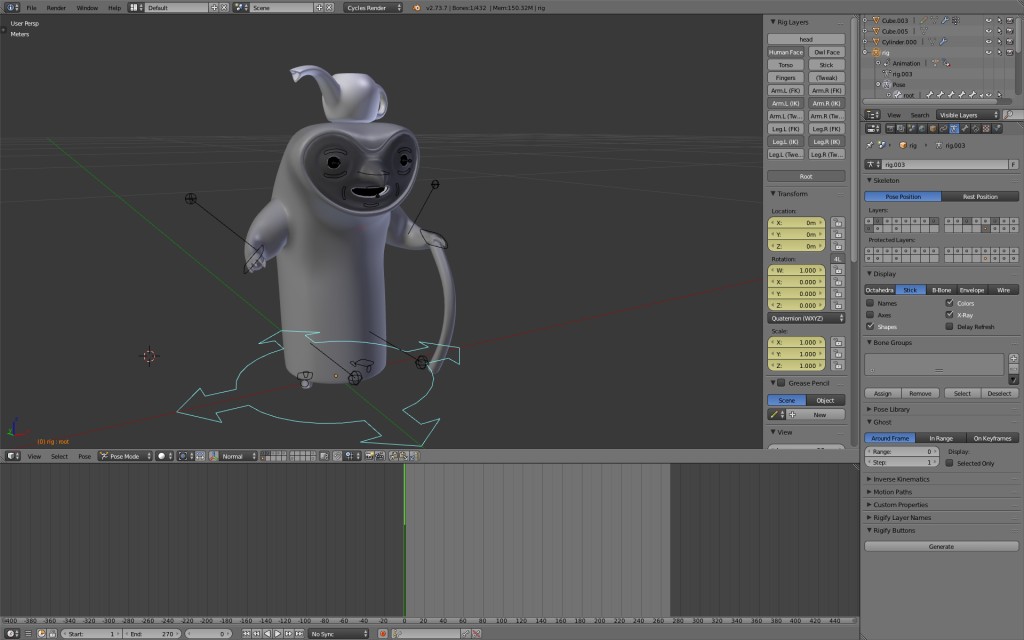Enable the X-Ray checkbox in Display panel

(x=948, y=314)
